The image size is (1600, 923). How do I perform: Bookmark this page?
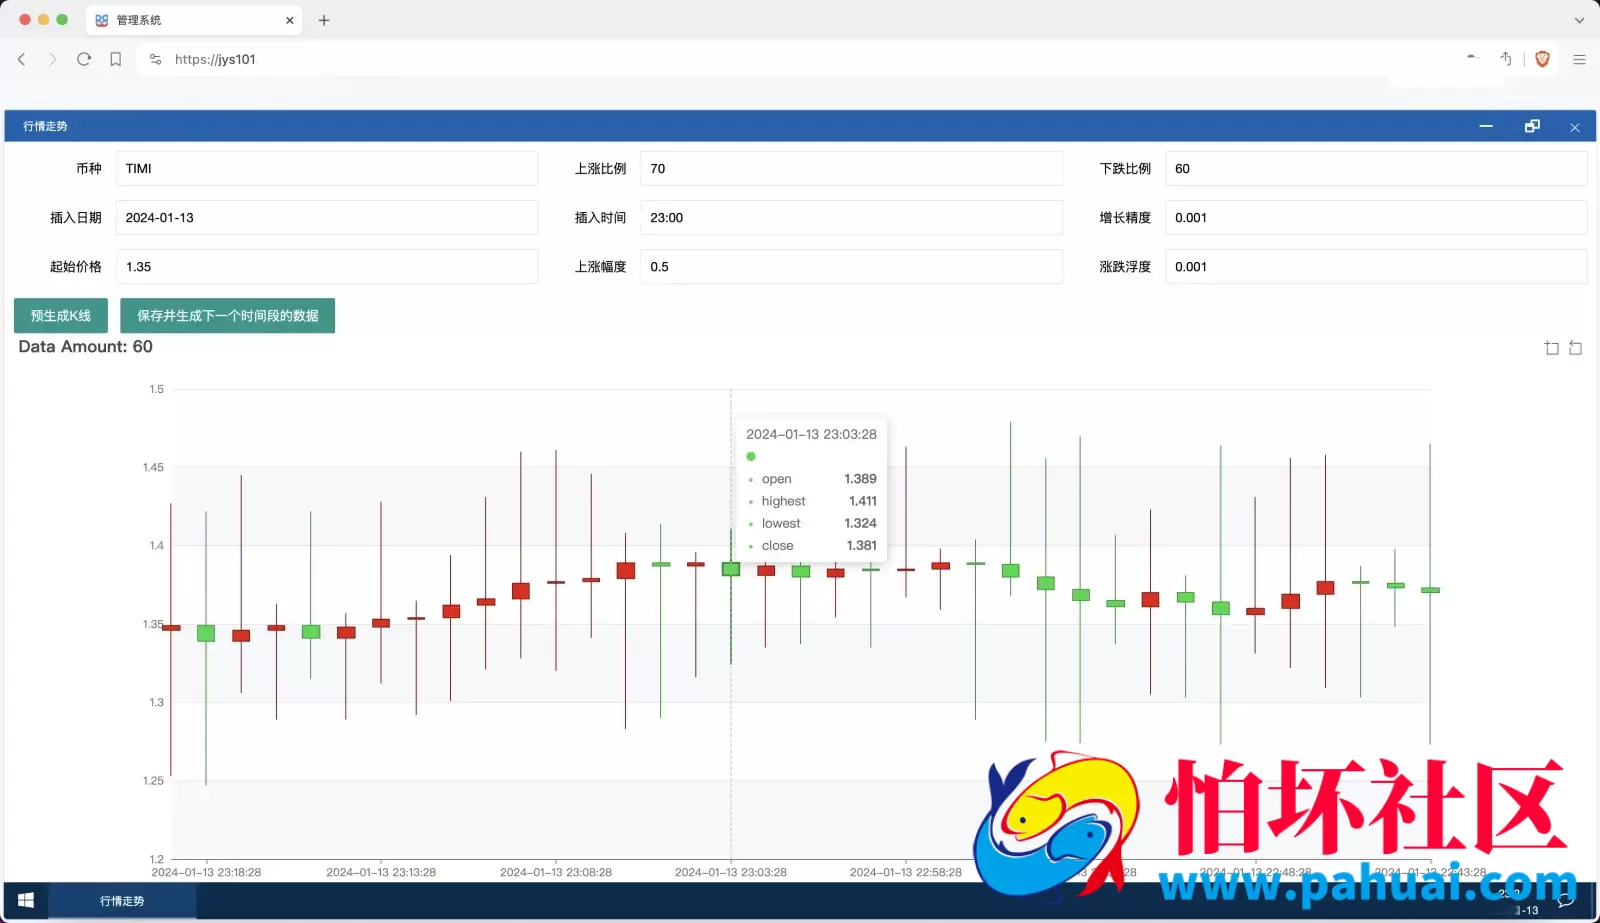116,60
